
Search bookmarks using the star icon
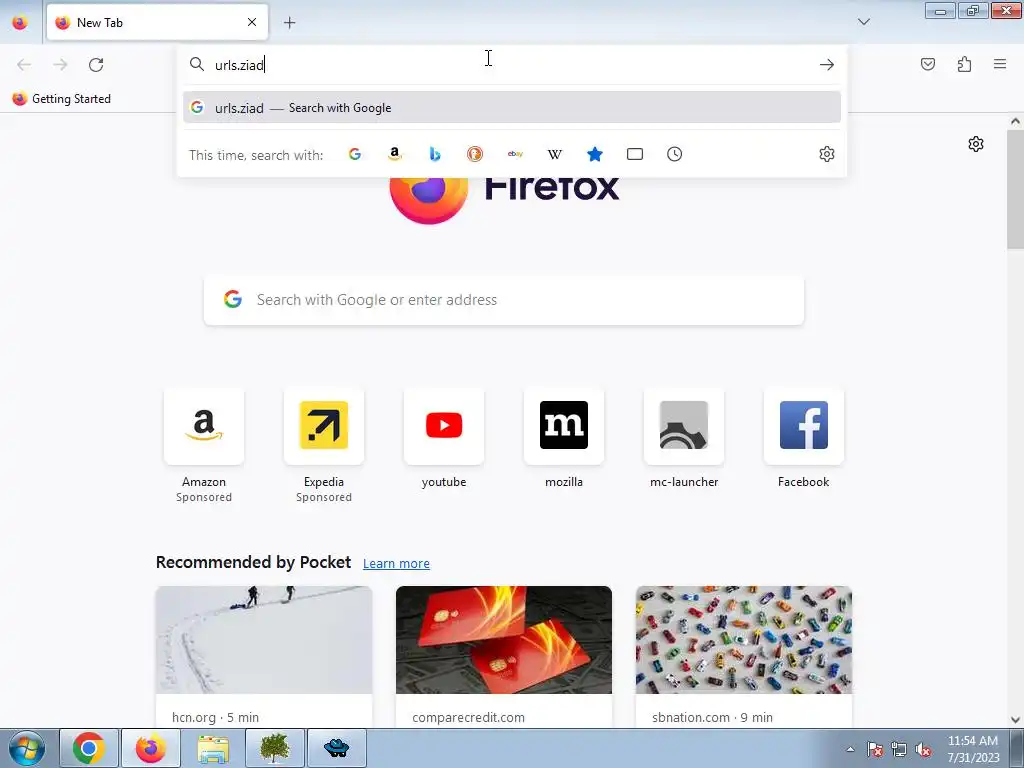tap(594, 154)
